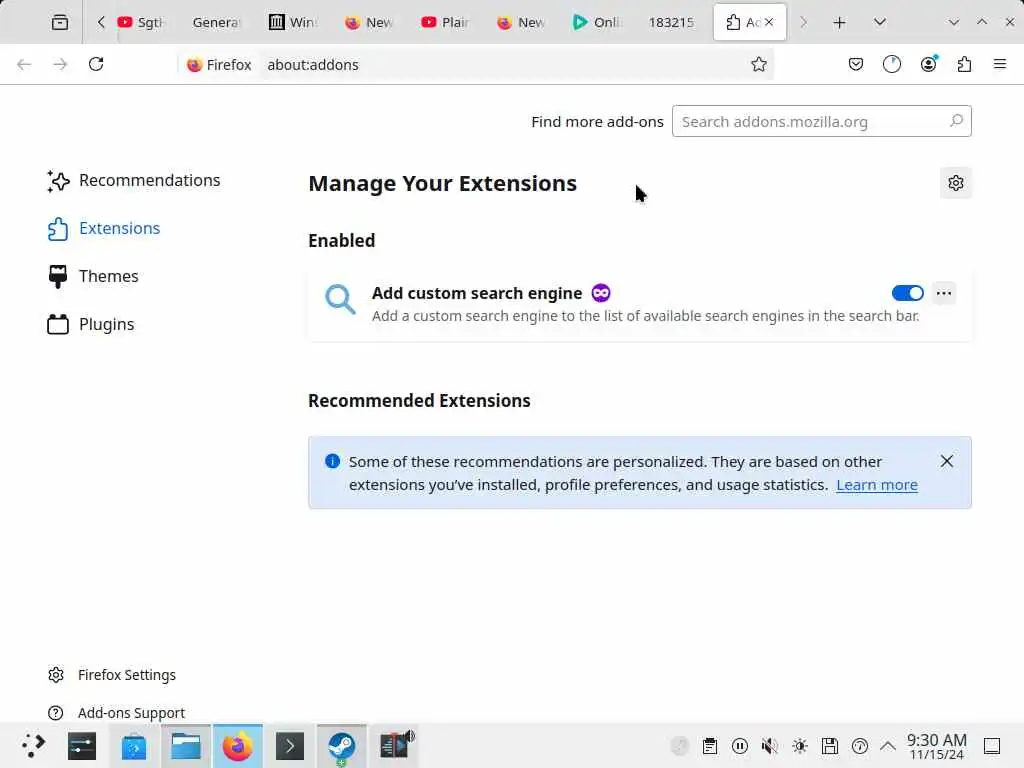Click the private browsing mask badge
The height and width of the screenshot is (768, 1024).
coord(601,293)
